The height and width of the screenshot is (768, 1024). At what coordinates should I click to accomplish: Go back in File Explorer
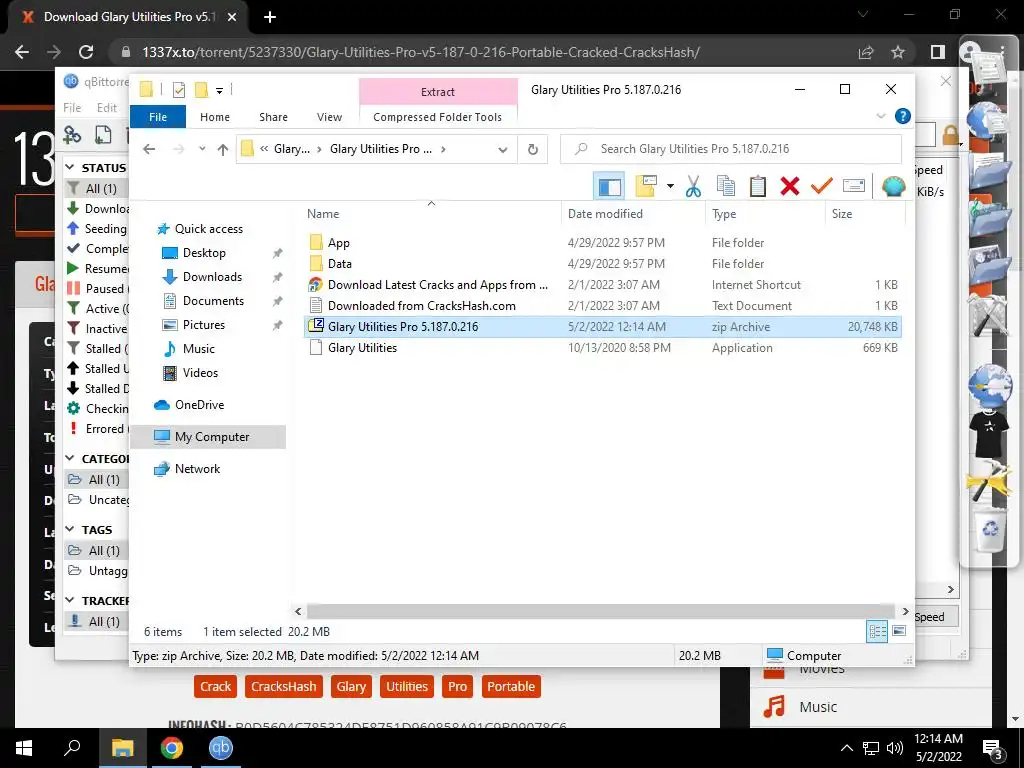(149, 149)
